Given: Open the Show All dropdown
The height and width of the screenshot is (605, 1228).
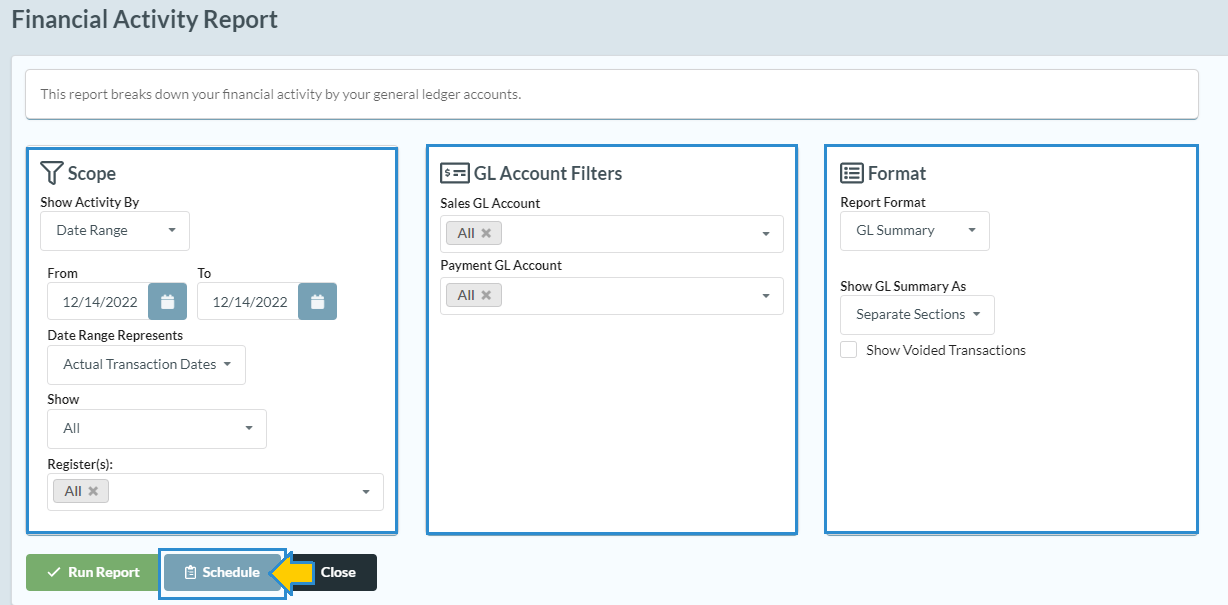Looking at the screenshot, I should pyautogui.click(x=157, y=429).
